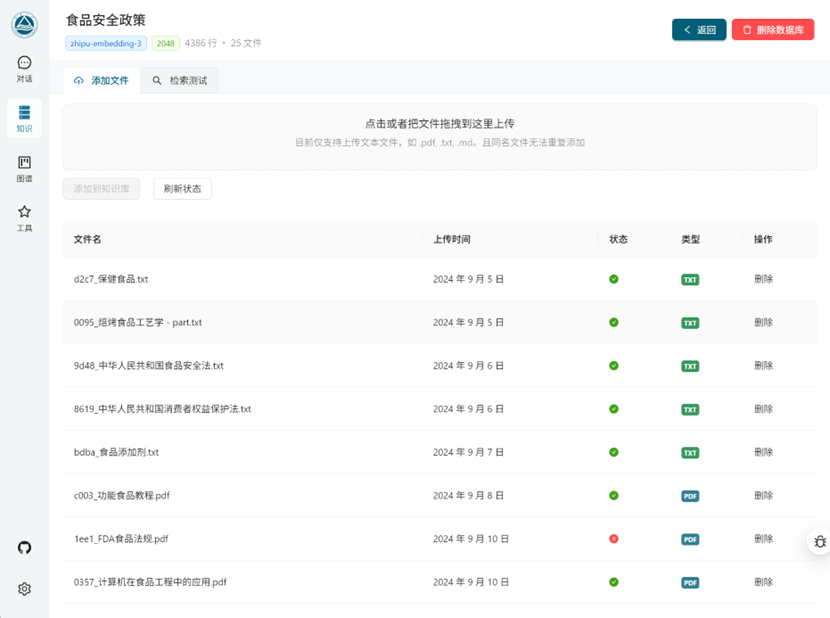
Task: Click the floating debug bug icon
Action: (819, 541)
